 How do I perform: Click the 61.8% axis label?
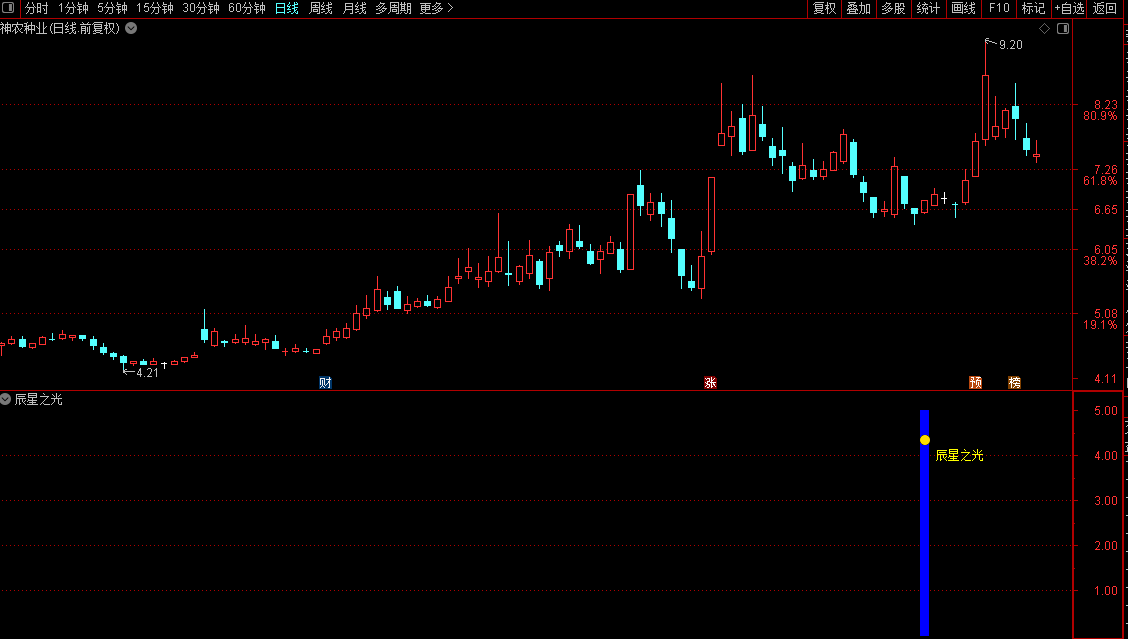(x=1101, y=181)
